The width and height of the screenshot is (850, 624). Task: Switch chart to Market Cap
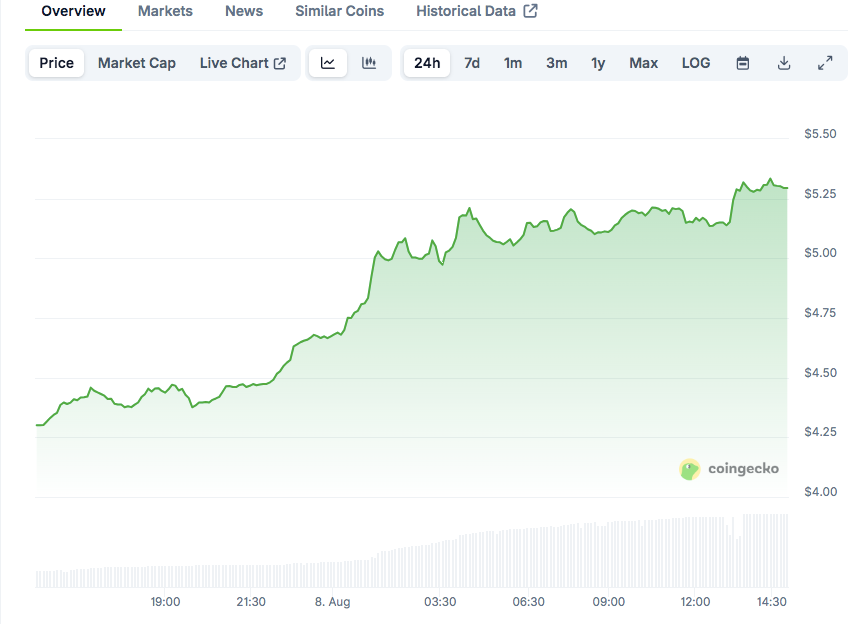coord(136,63)
